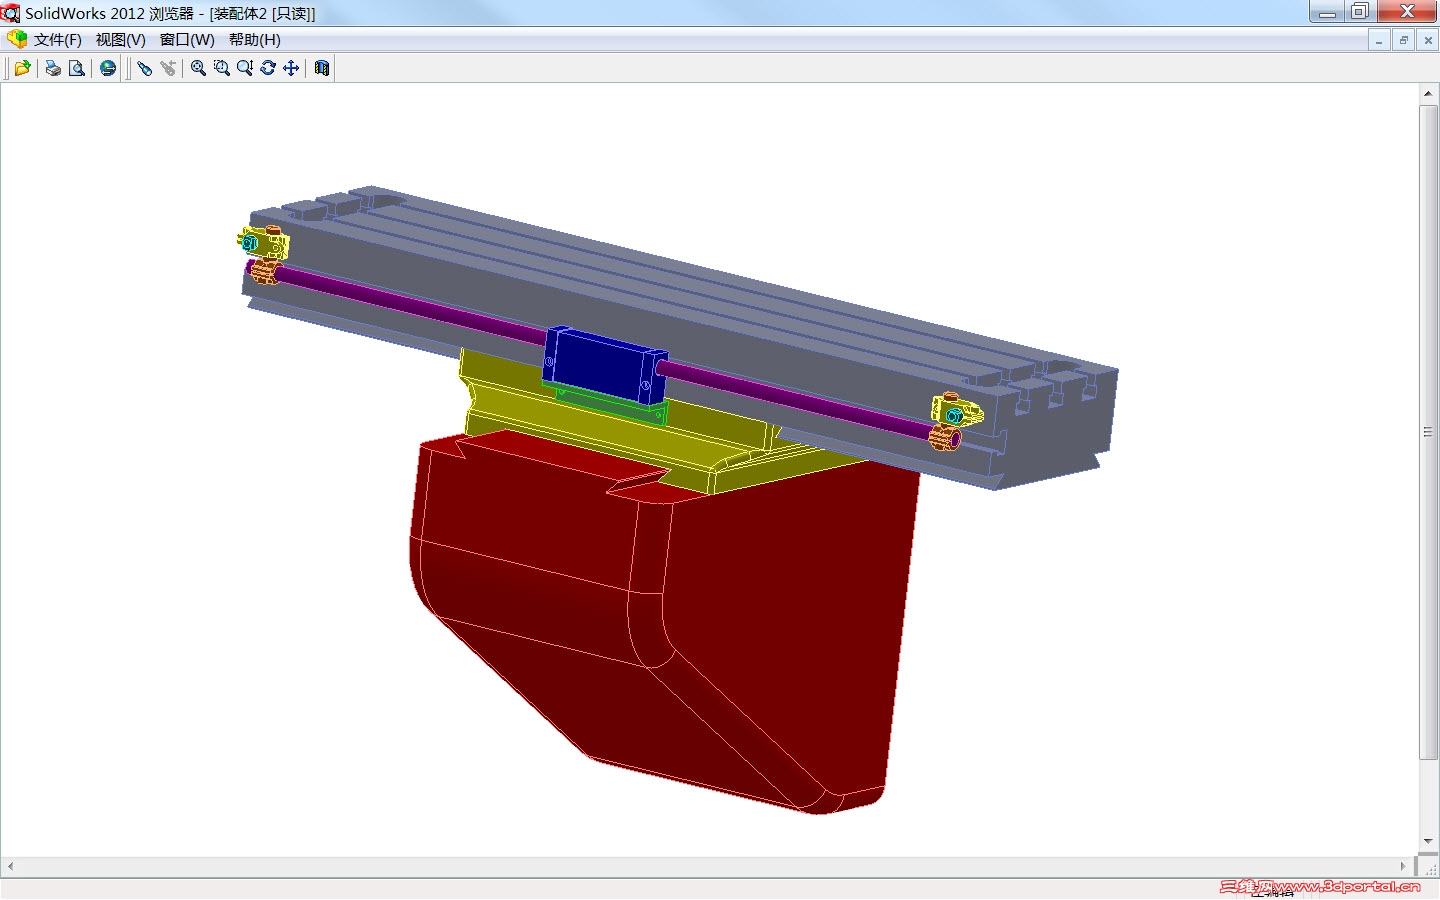Select the zoom to area tool

[x=221, y=68]
